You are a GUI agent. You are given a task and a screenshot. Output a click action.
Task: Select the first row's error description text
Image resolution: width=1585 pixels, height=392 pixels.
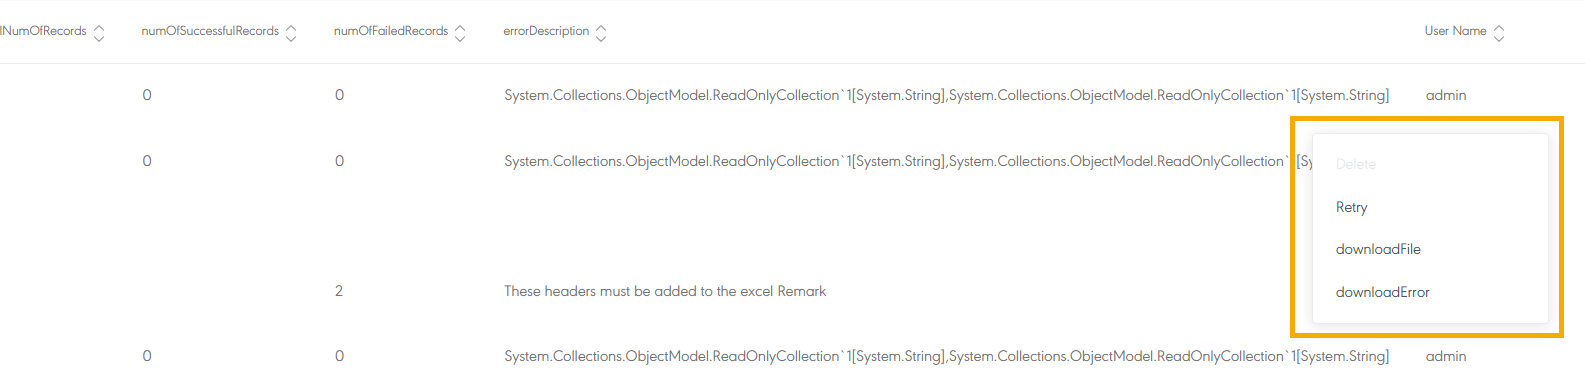click(946, 95)
